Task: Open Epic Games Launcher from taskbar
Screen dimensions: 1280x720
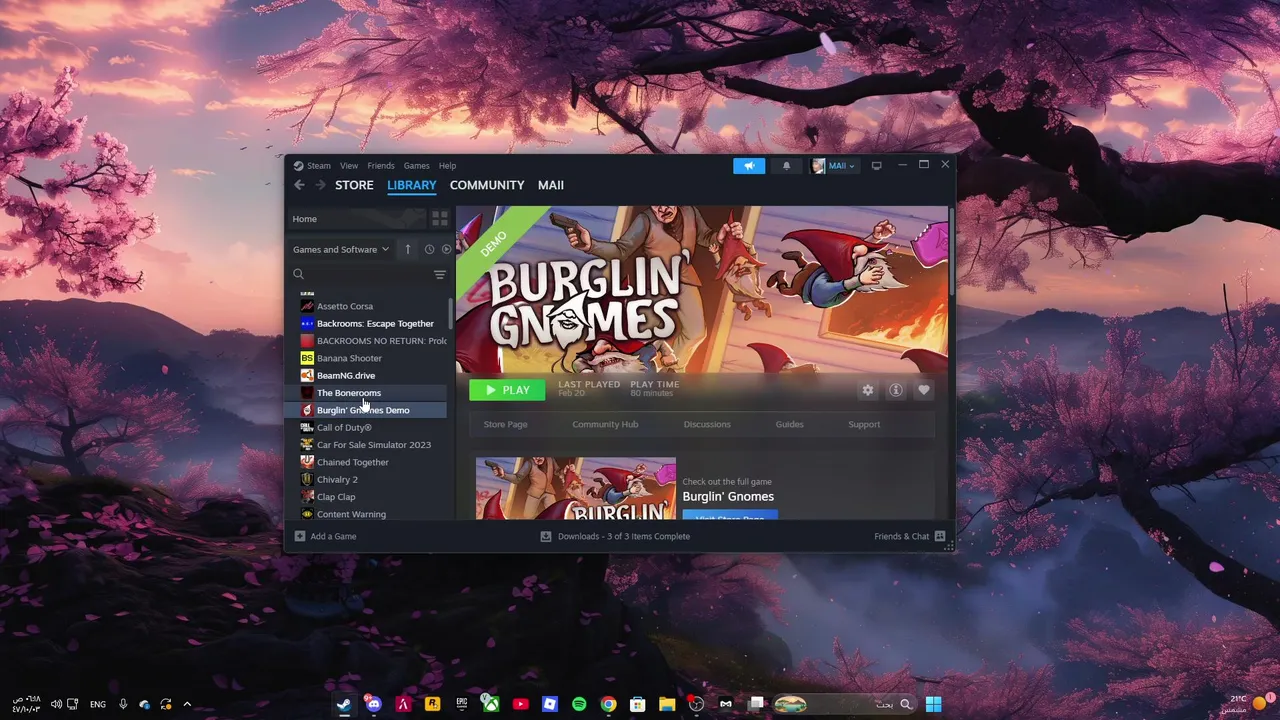Action: 462,704
